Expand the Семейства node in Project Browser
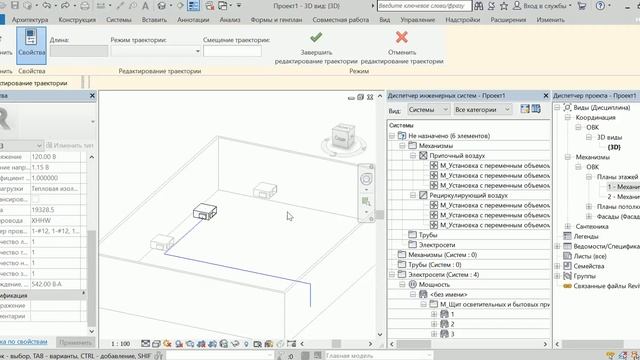Image resolution: width=640 pixels, height=360 pixels. (557, 266)
